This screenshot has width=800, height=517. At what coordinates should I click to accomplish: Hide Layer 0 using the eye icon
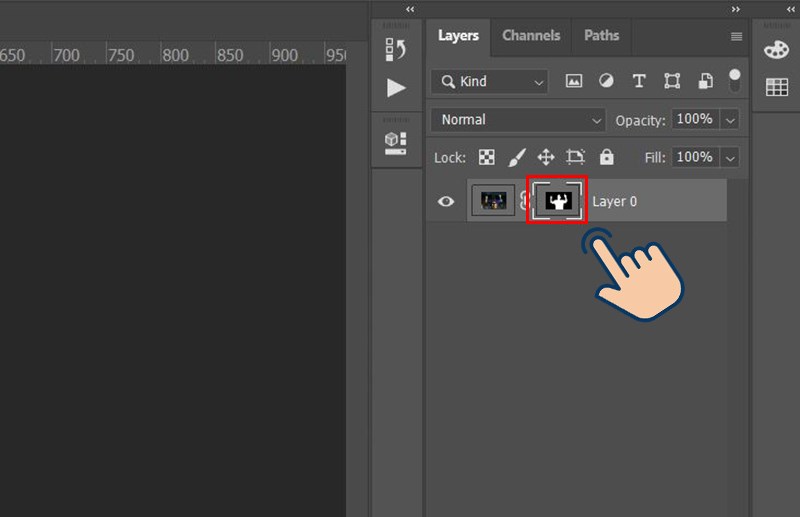[446, 201]
